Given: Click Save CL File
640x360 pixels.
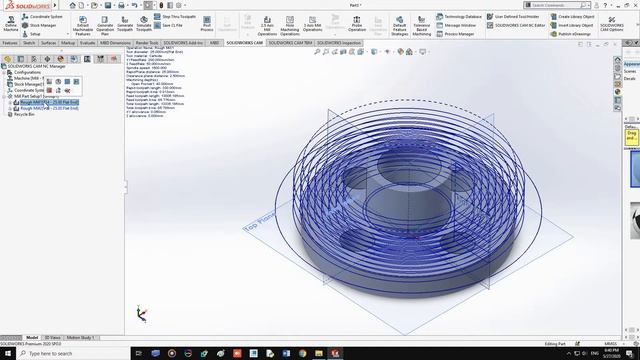Looking at the screenshot, I should [168, 25].
